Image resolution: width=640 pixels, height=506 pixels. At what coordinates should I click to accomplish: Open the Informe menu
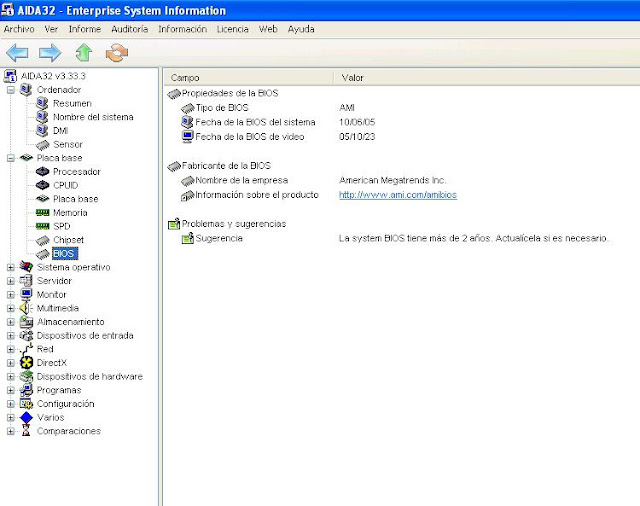pos(84,29)
